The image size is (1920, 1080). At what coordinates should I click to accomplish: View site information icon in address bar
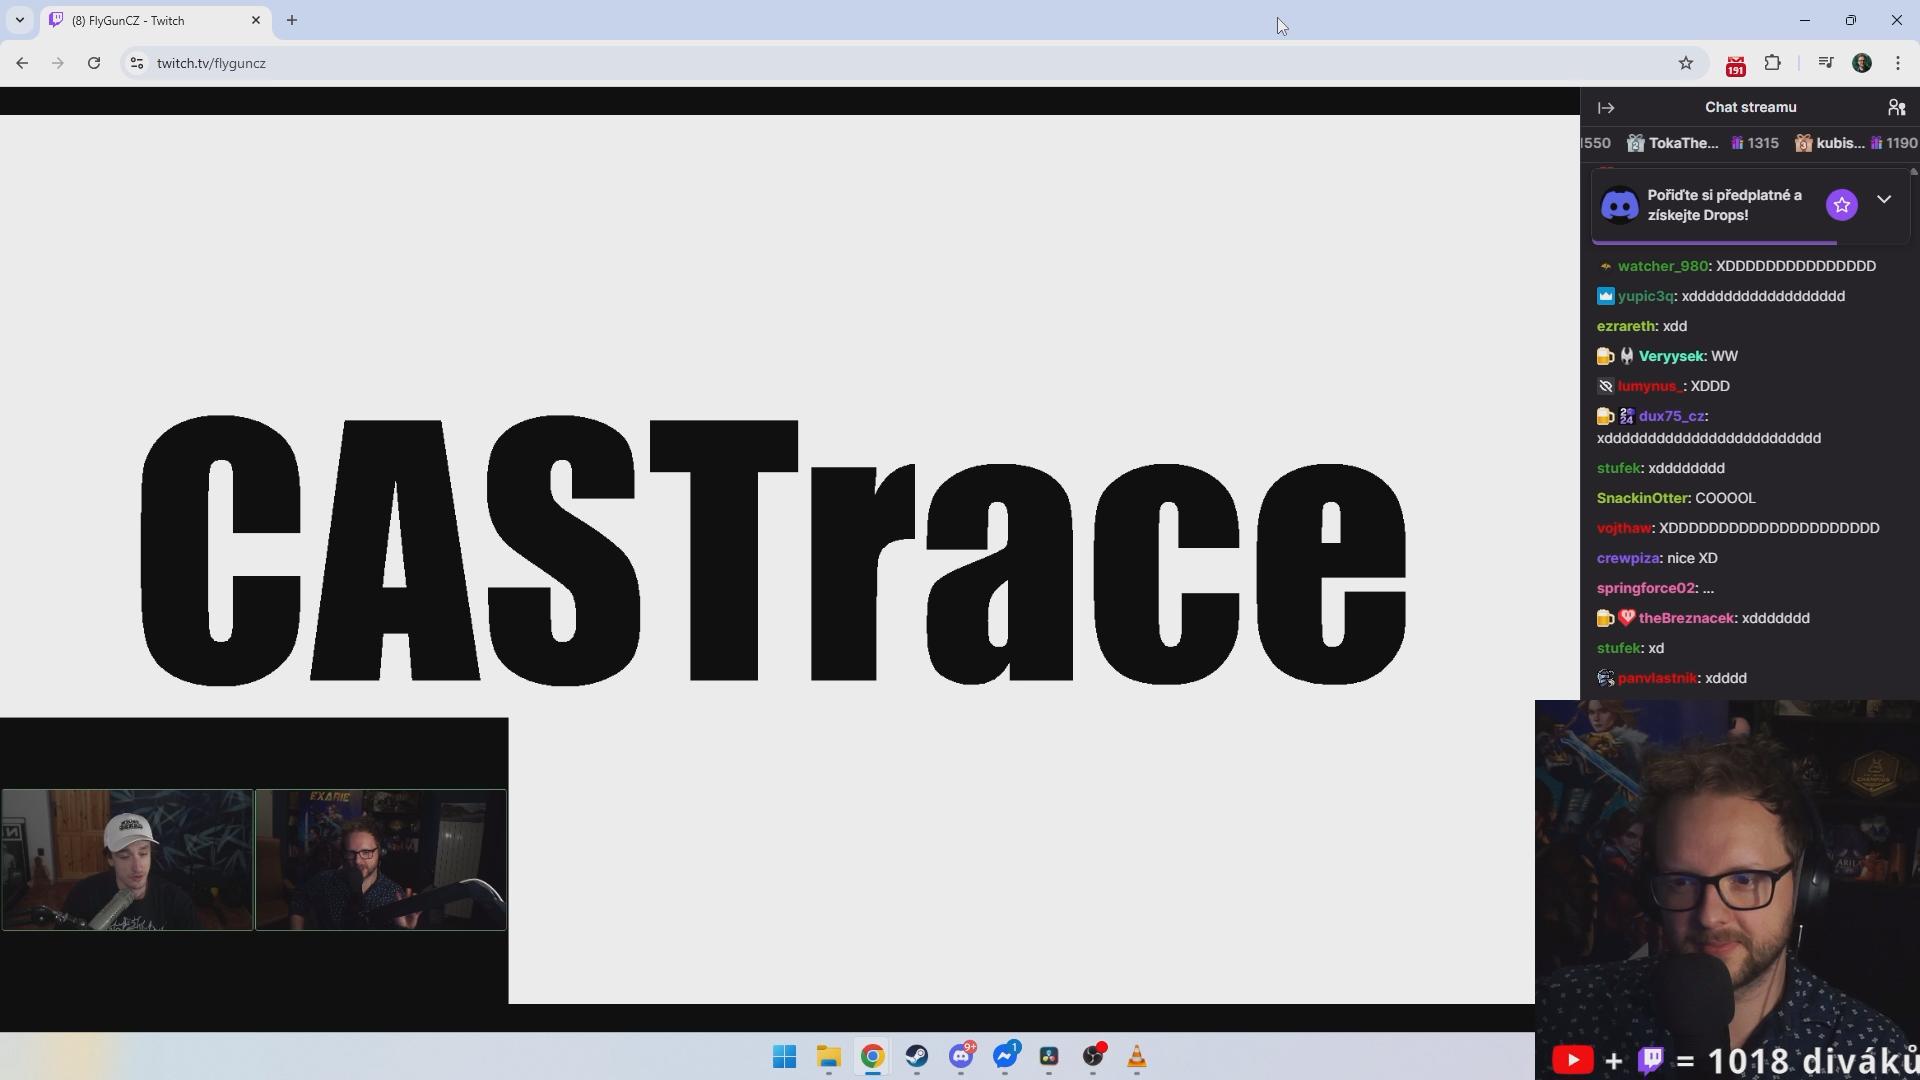(x=137, y=63)
